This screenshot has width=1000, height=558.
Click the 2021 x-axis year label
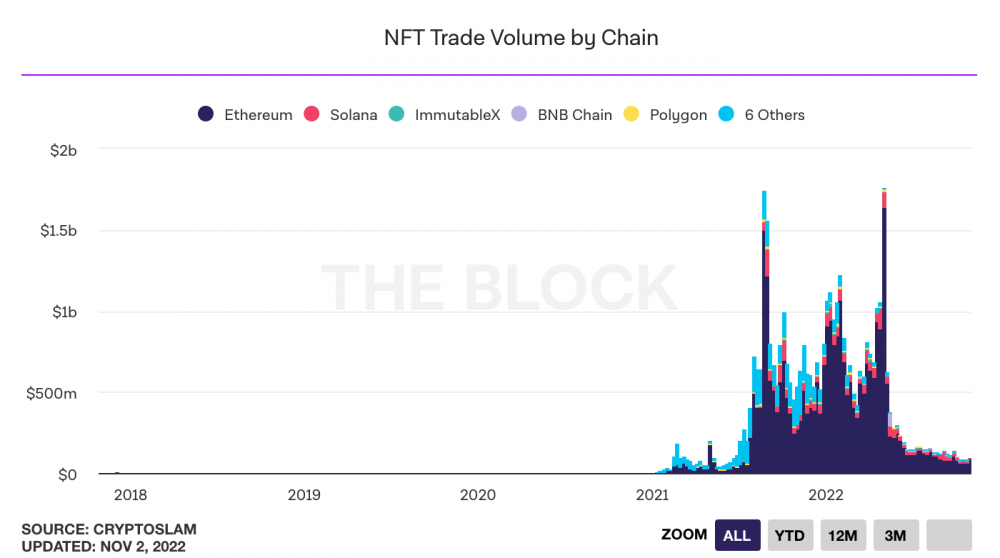pos(653,494)
